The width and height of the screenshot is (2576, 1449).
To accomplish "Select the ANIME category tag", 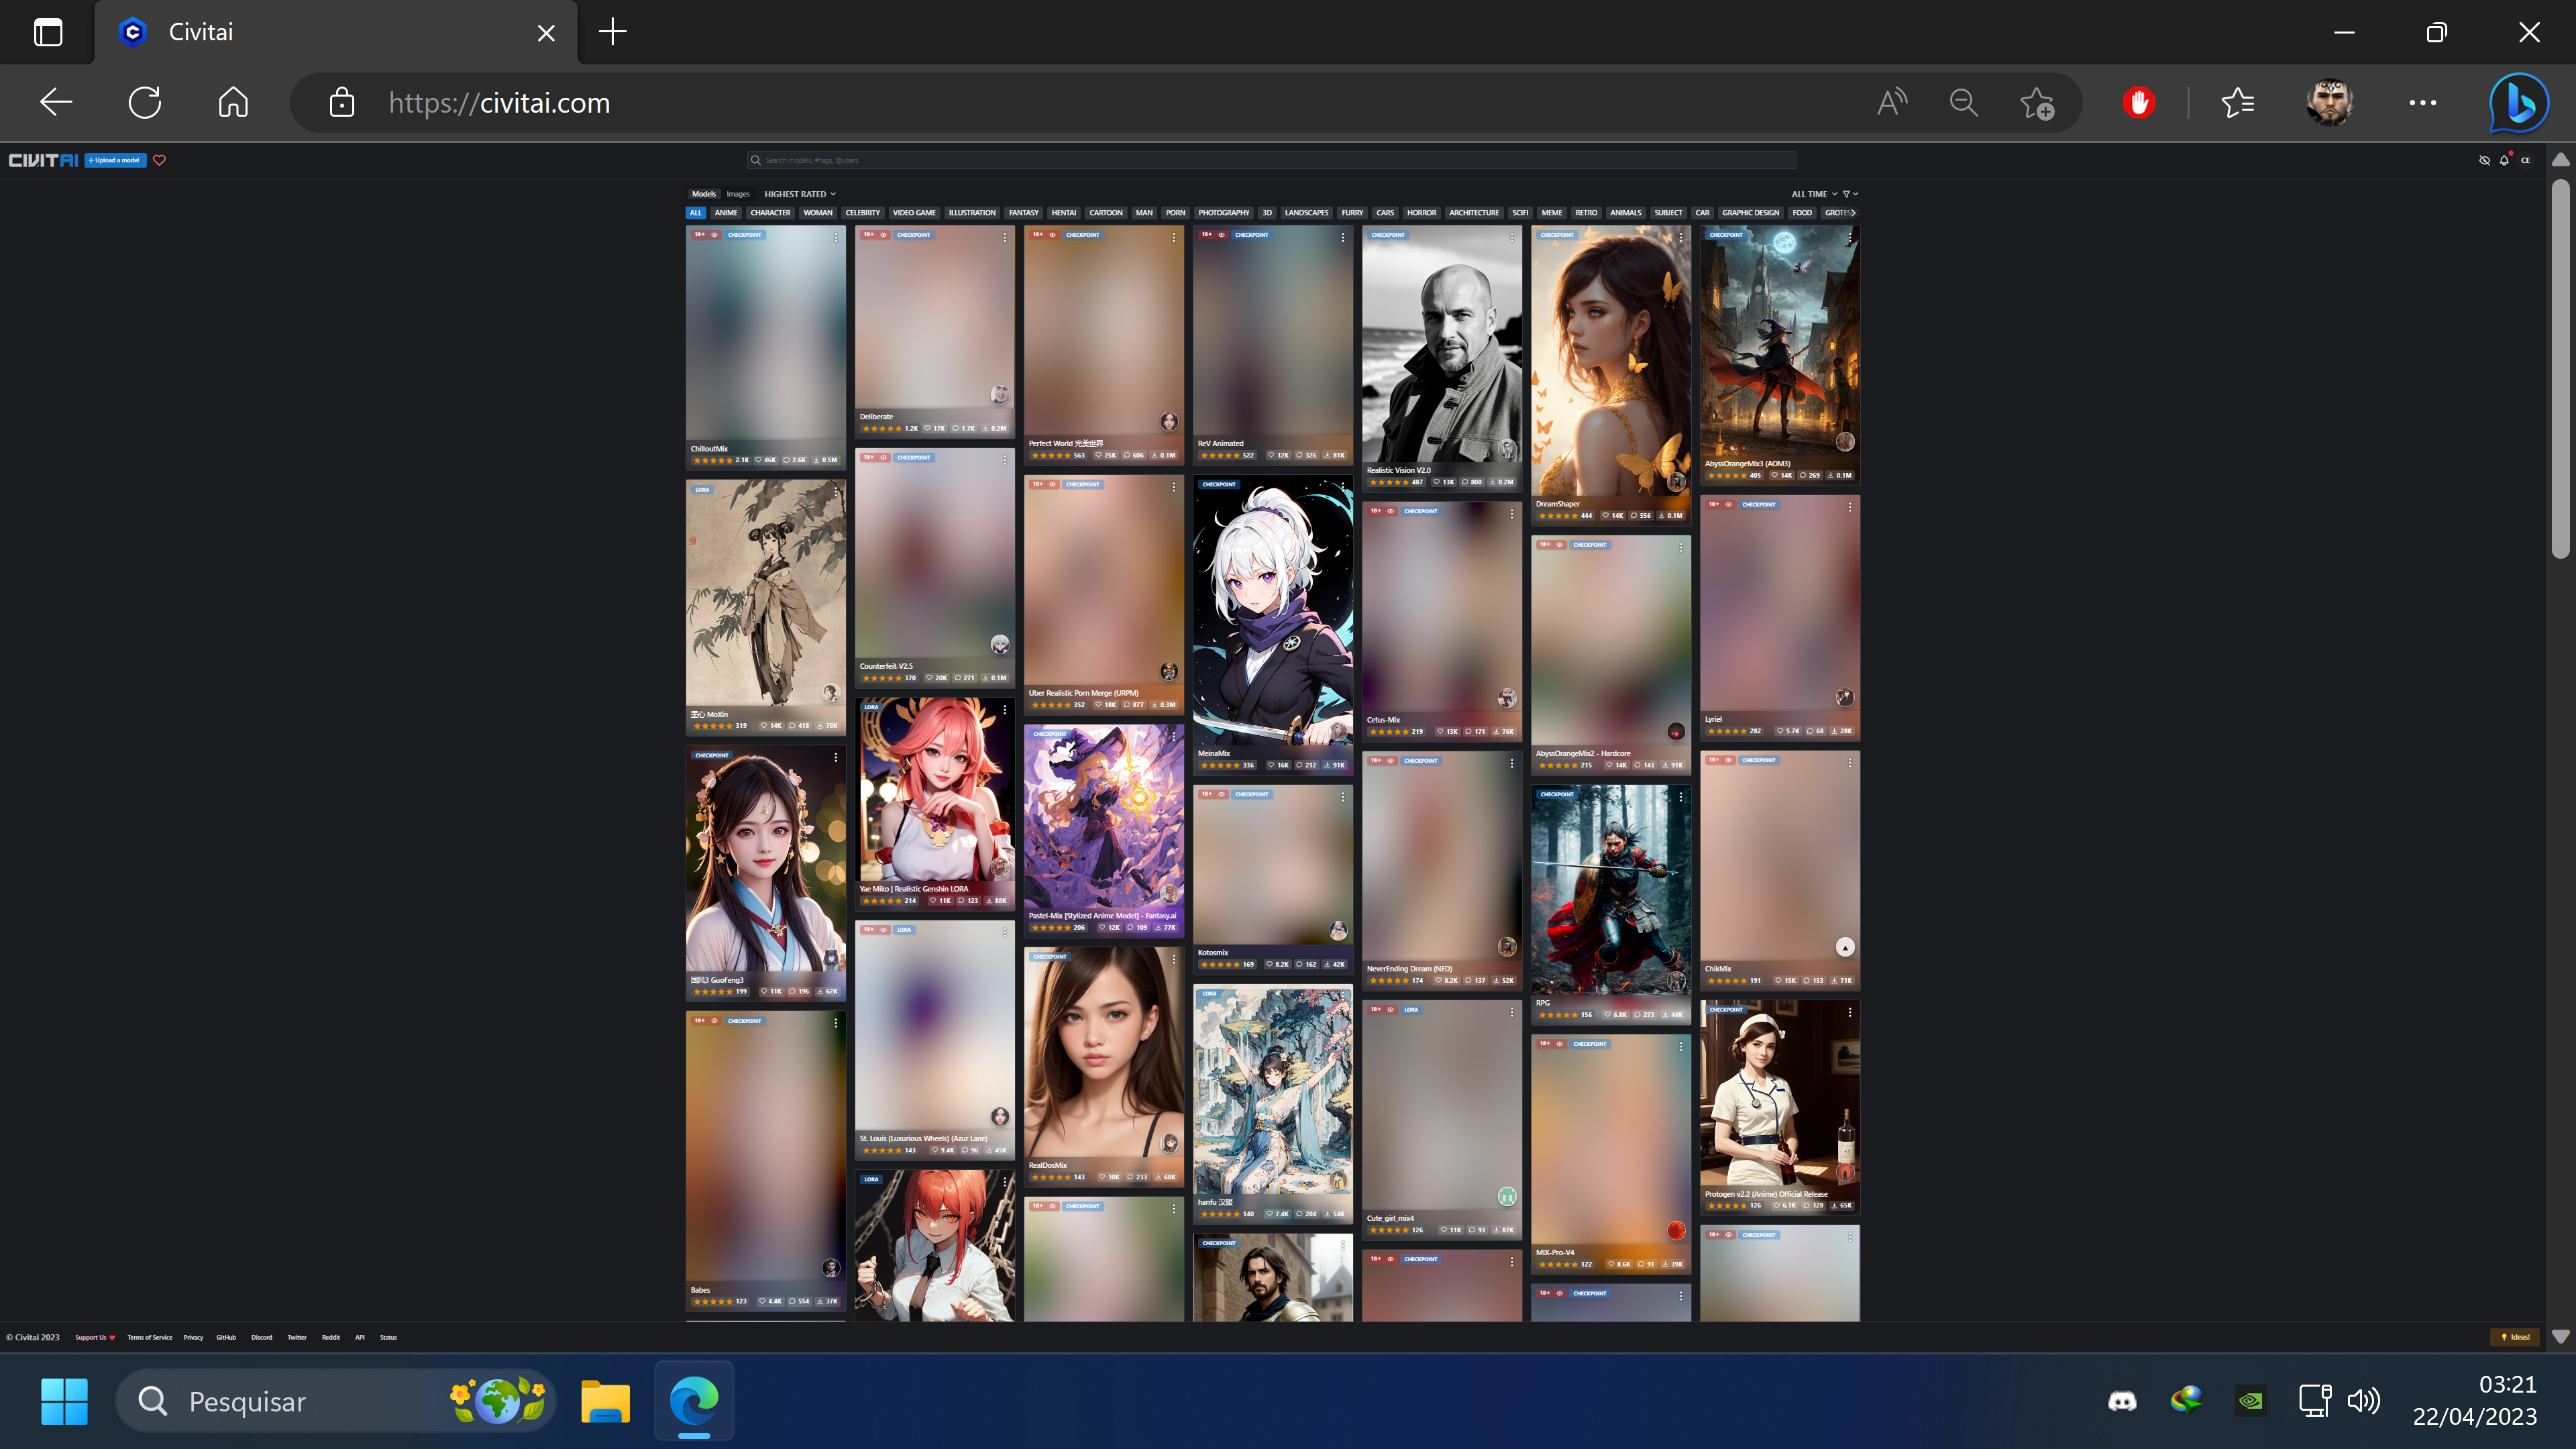I will pyautogui.click(x=726, y=213).
